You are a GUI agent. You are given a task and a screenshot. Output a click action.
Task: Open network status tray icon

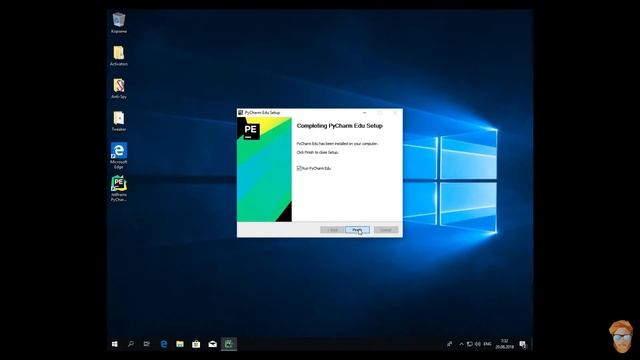(470, 344)
